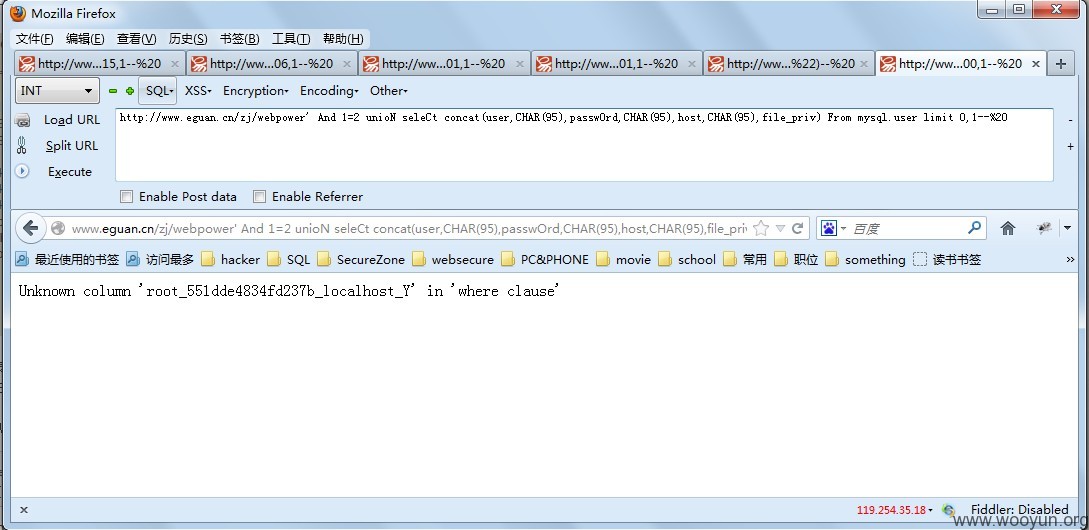The width and height of the screenshot is (1089, 530).
Task: Show more bookmarks with the chevron
Action: pos(1070,260)
